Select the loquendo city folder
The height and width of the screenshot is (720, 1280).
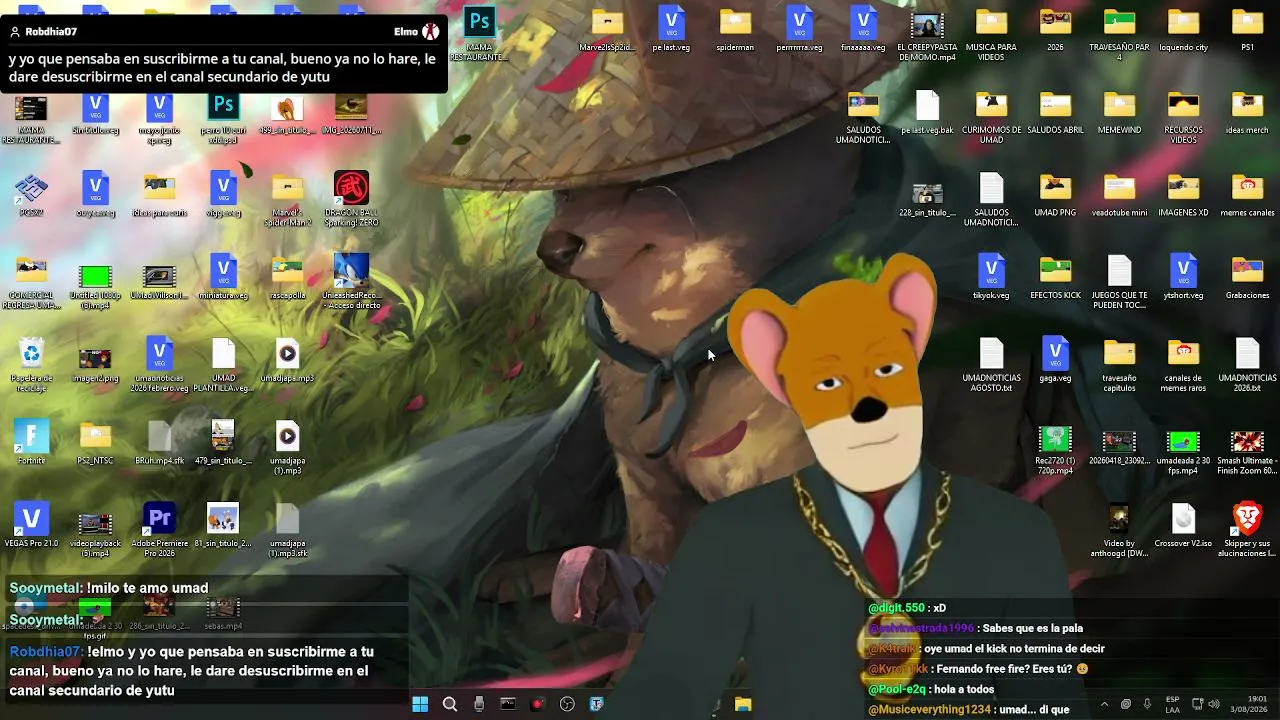click(1183, 29)
